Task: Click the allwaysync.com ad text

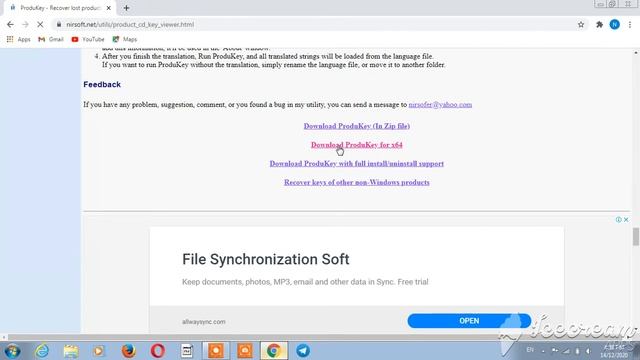Action: pos(204,322)
